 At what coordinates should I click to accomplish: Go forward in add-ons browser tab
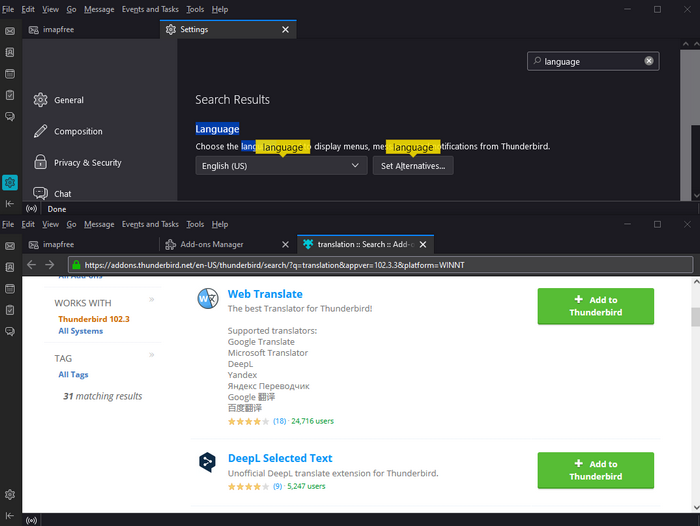[x=50, y=265]
